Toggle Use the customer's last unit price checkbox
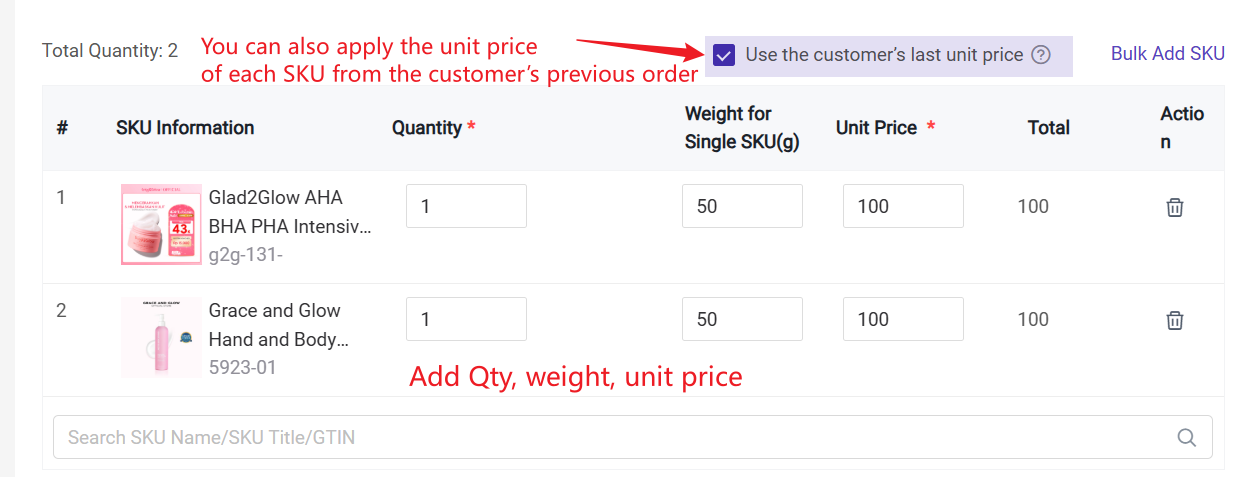 (x=724, y=55)
